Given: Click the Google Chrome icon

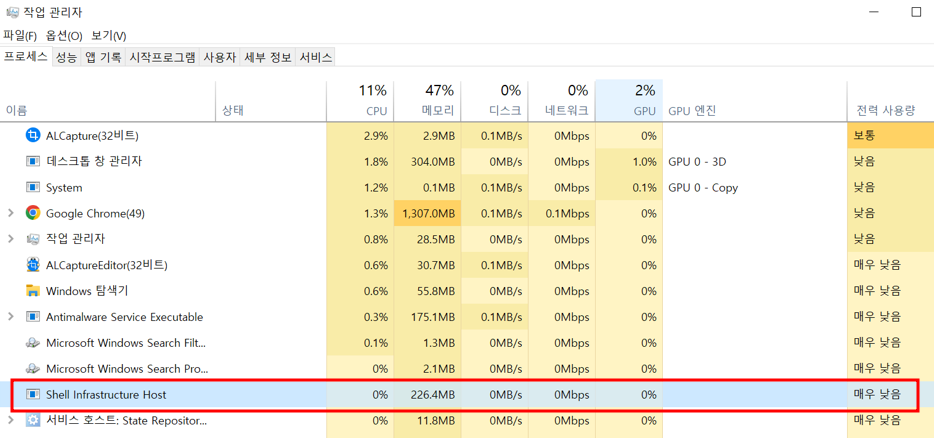Looking at the screenshot, I should [32, 213].
